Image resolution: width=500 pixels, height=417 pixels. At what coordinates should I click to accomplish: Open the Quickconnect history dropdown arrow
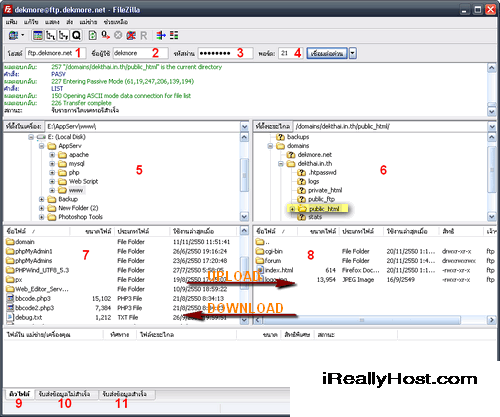click(x=353, y=53)
